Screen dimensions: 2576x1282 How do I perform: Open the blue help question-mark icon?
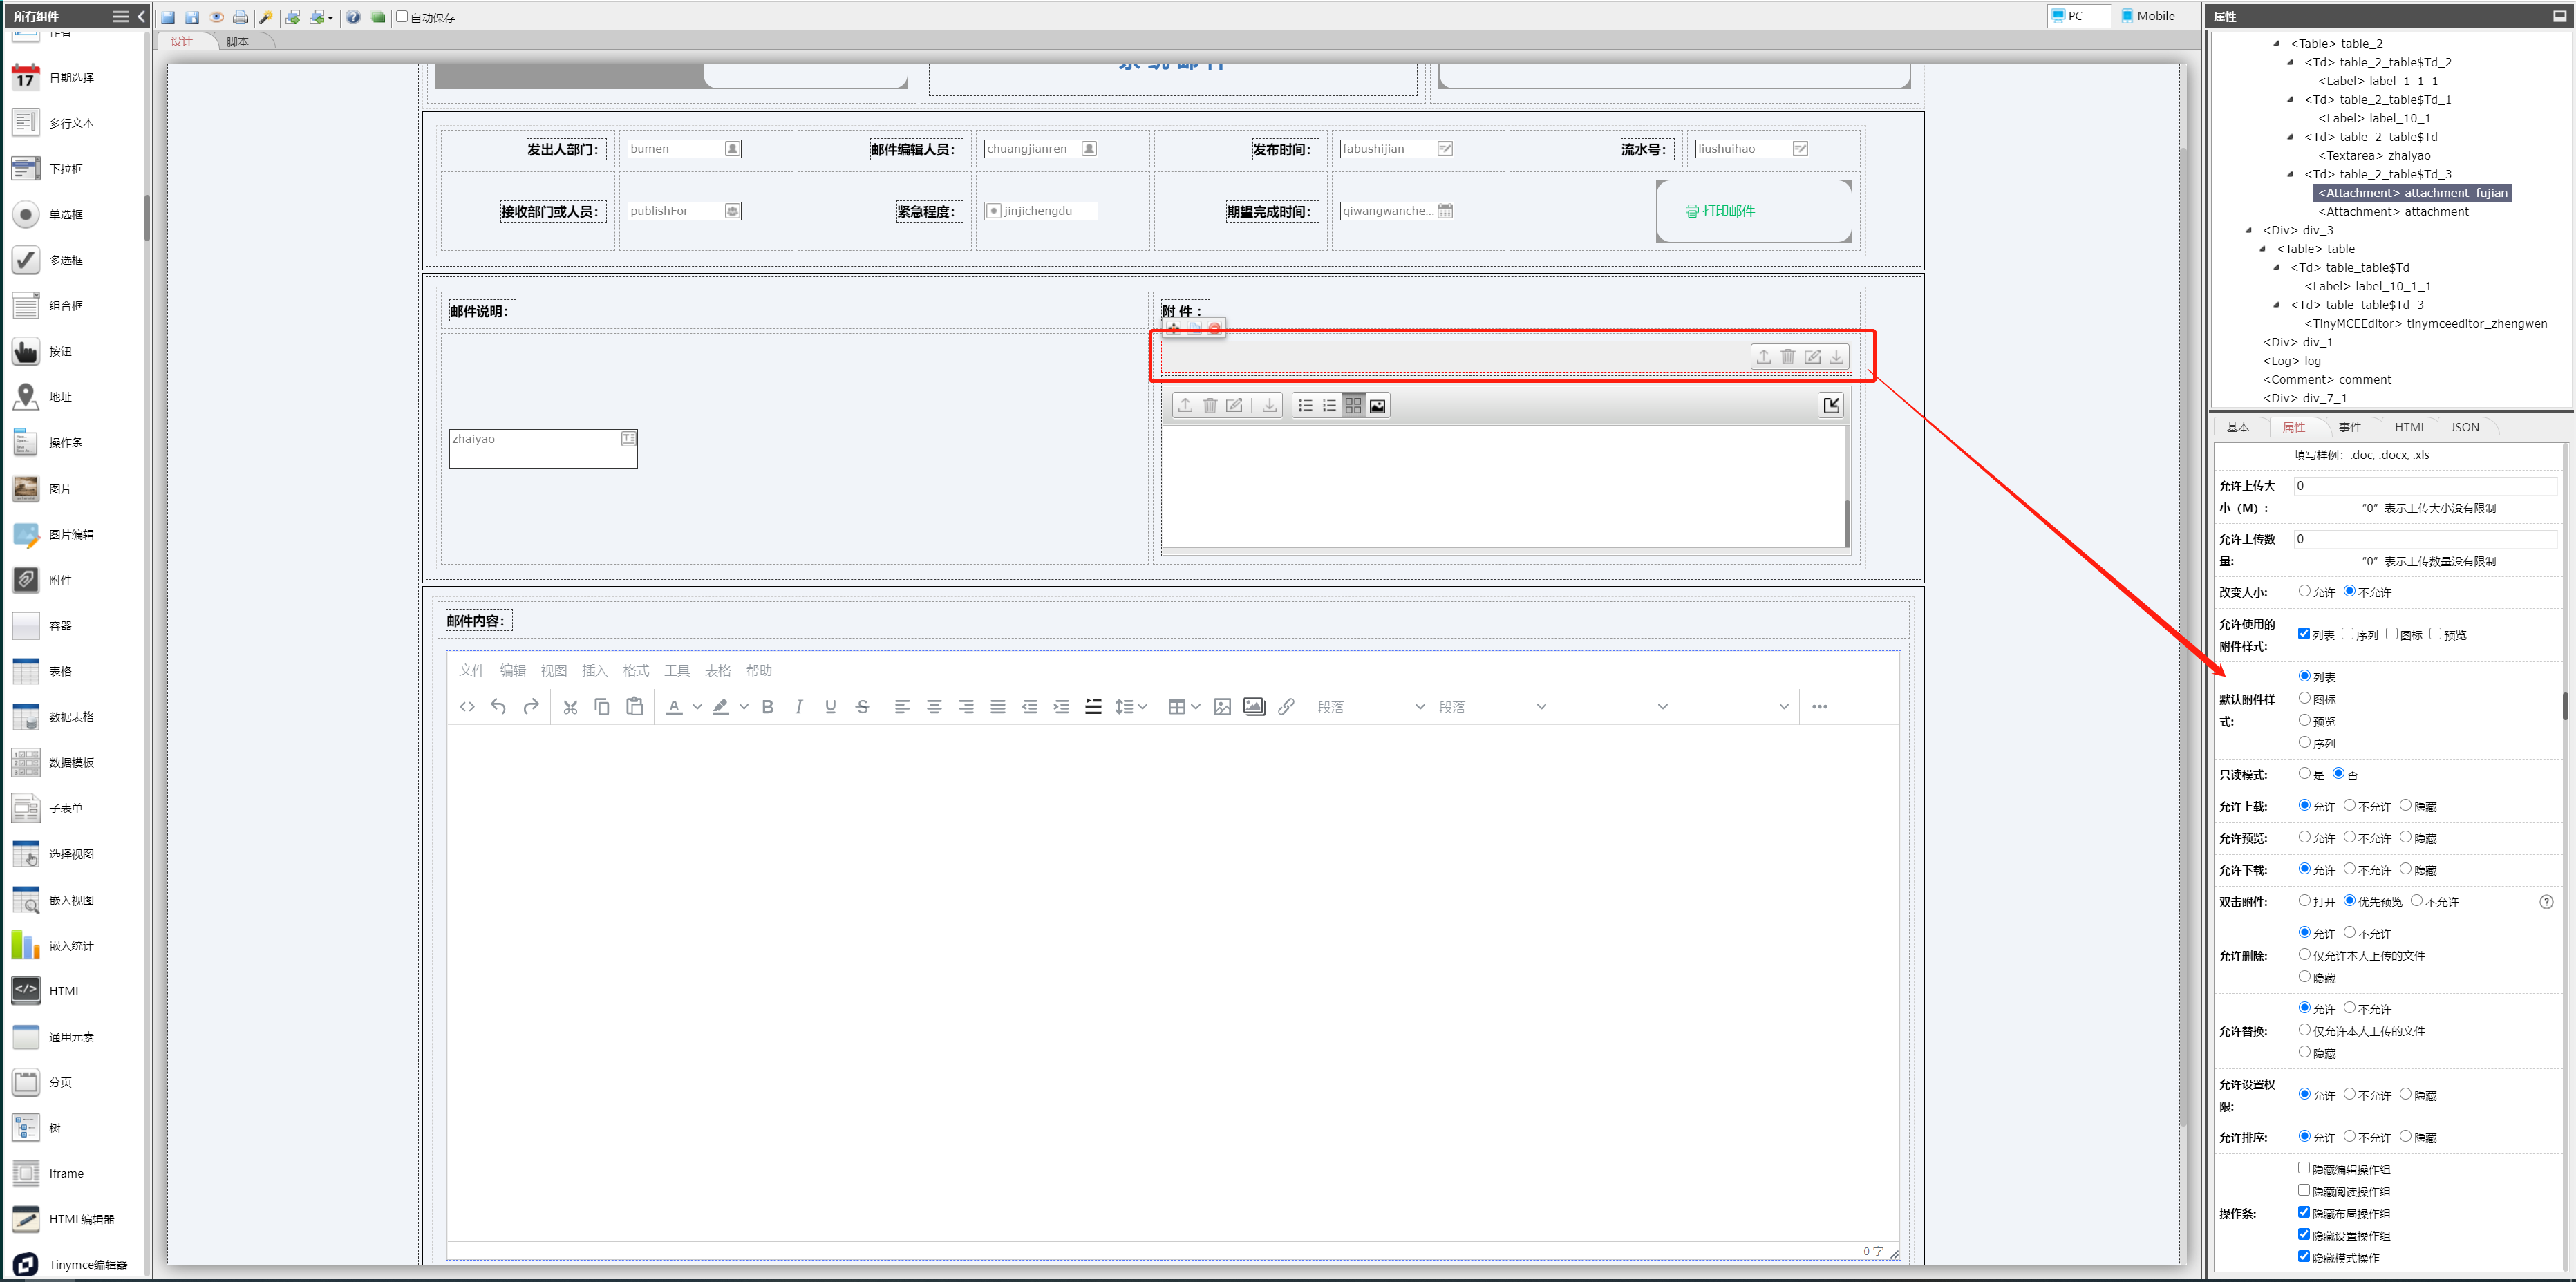[x=353, y=17]
